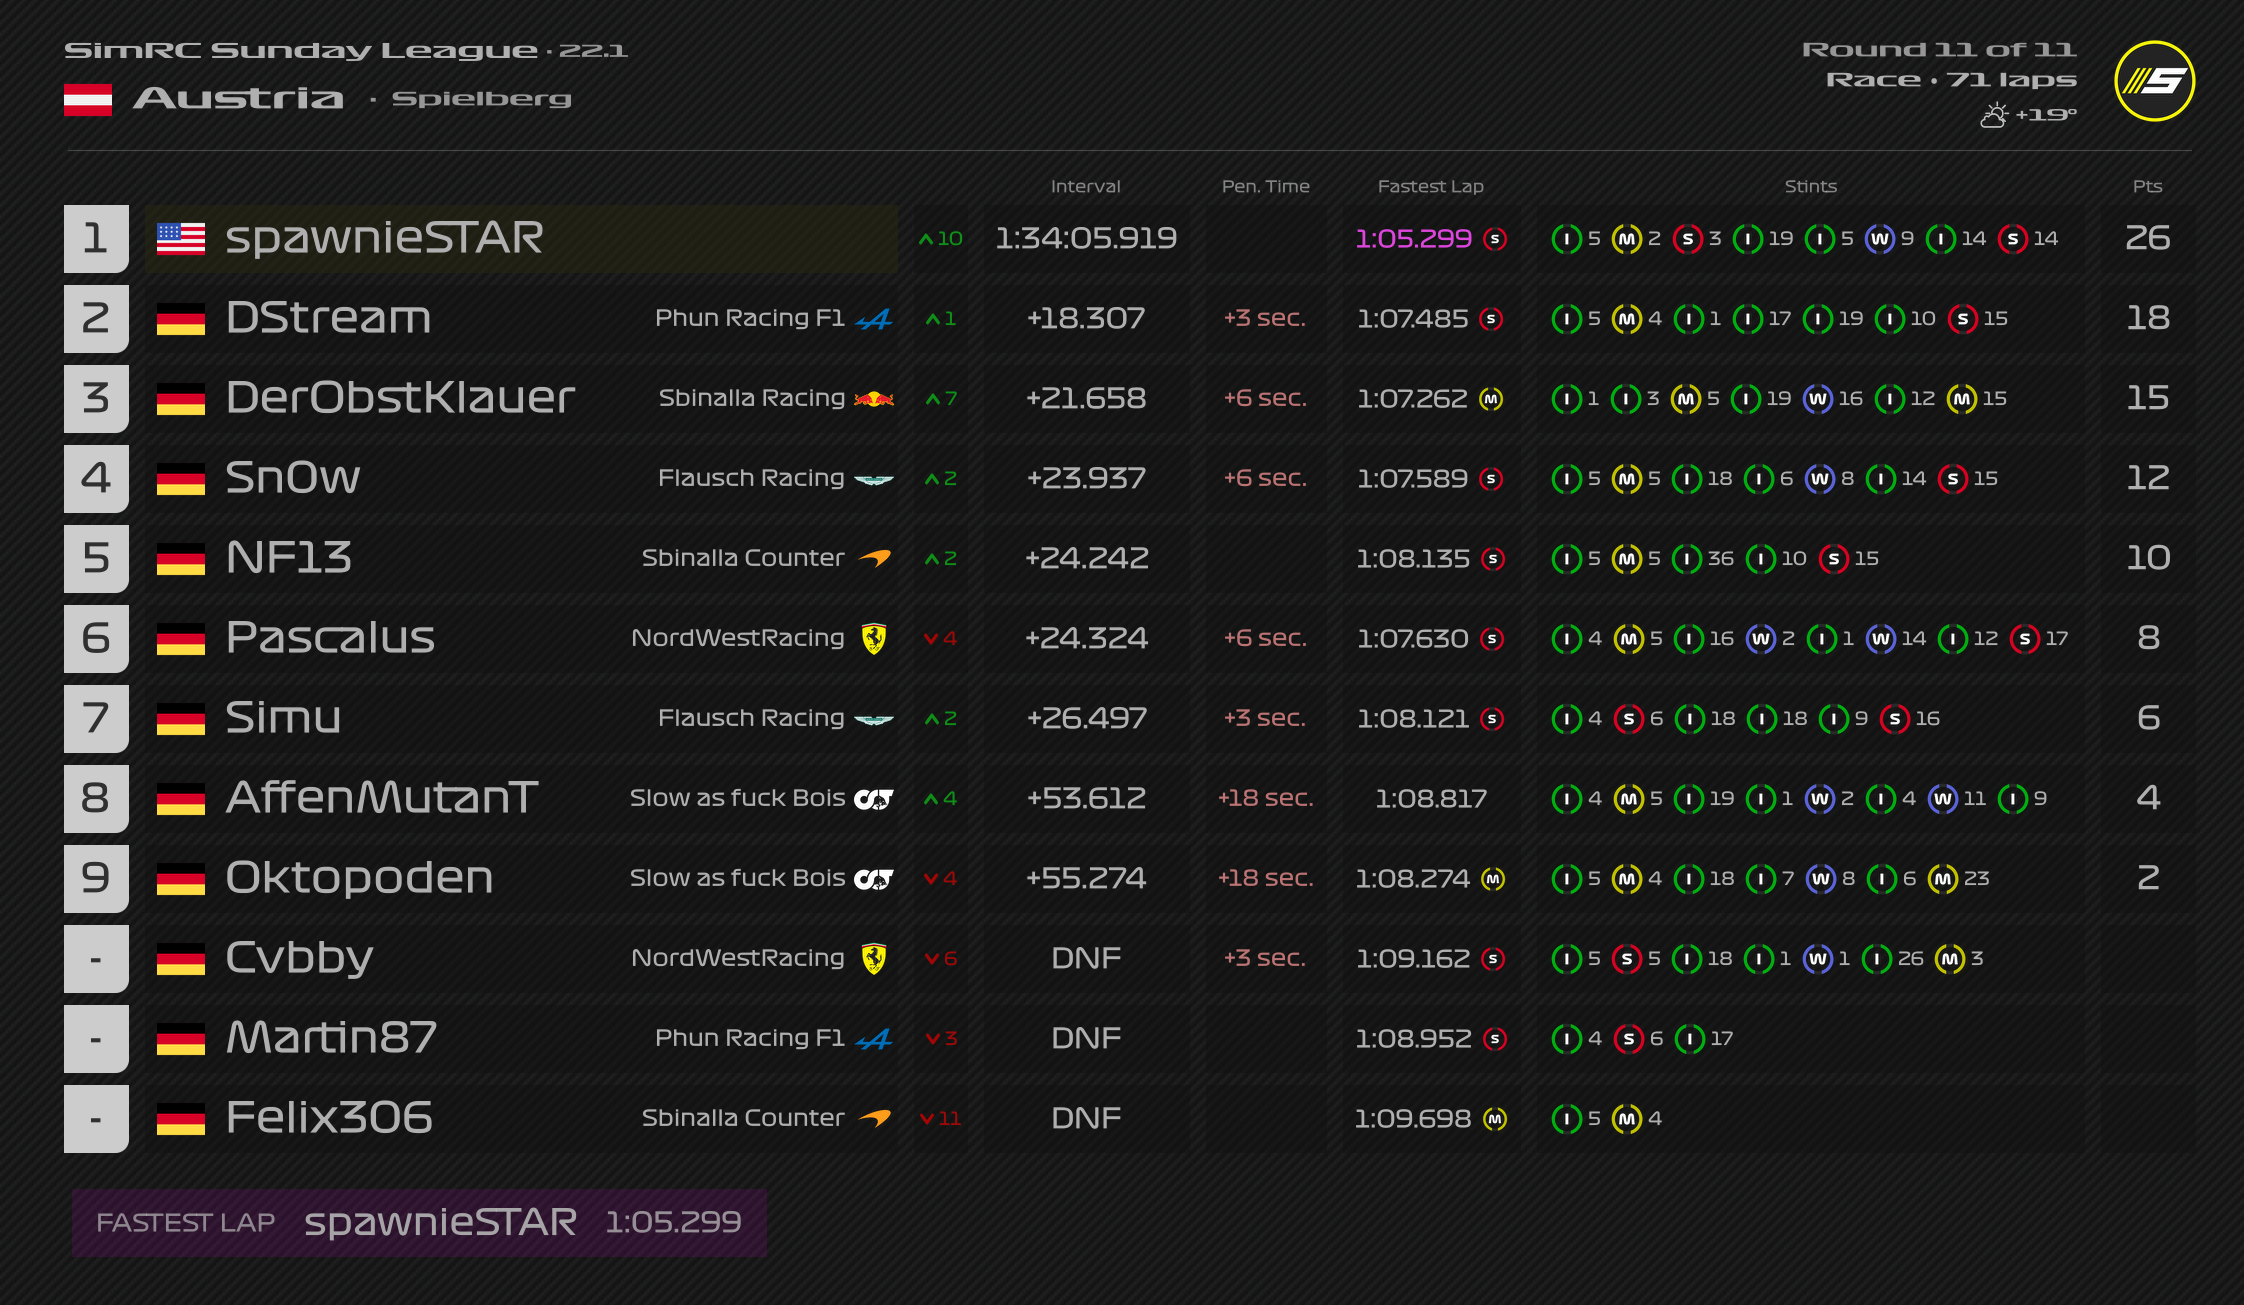Click the Austria flag icon

click(88, 99)
